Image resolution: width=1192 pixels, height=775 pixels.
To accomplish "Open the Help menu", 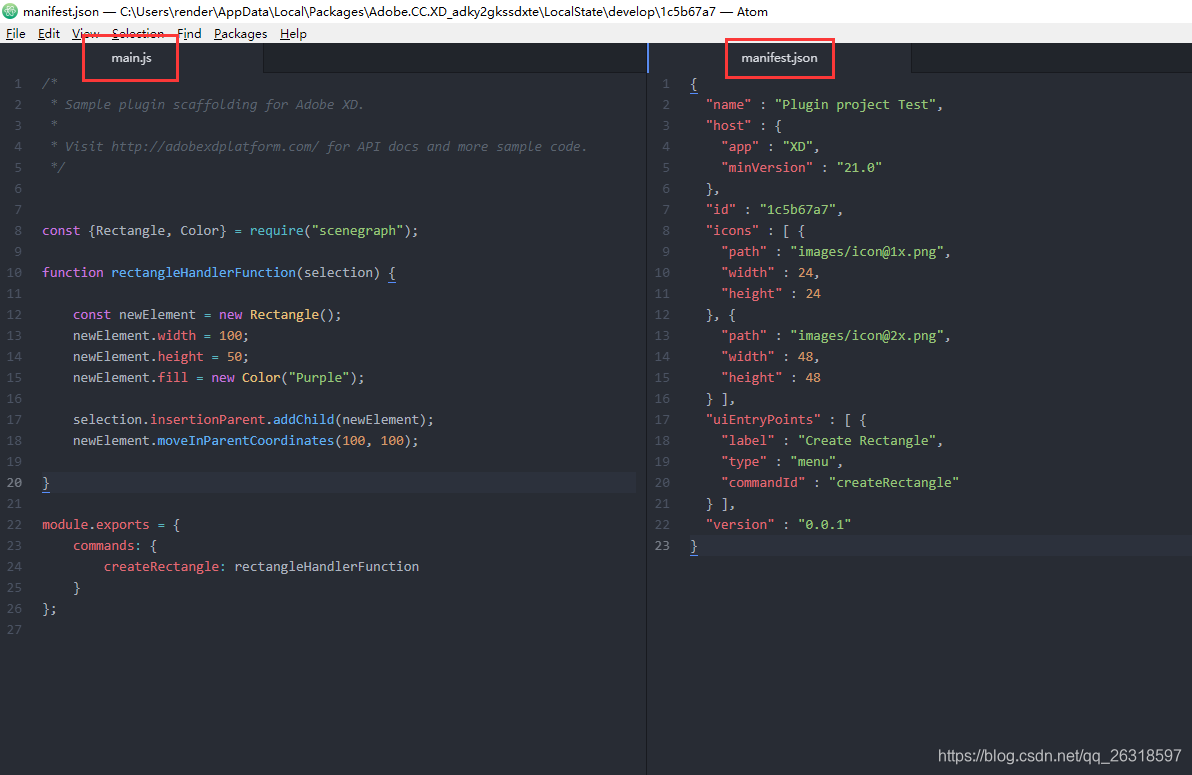I will coord(293,33).
